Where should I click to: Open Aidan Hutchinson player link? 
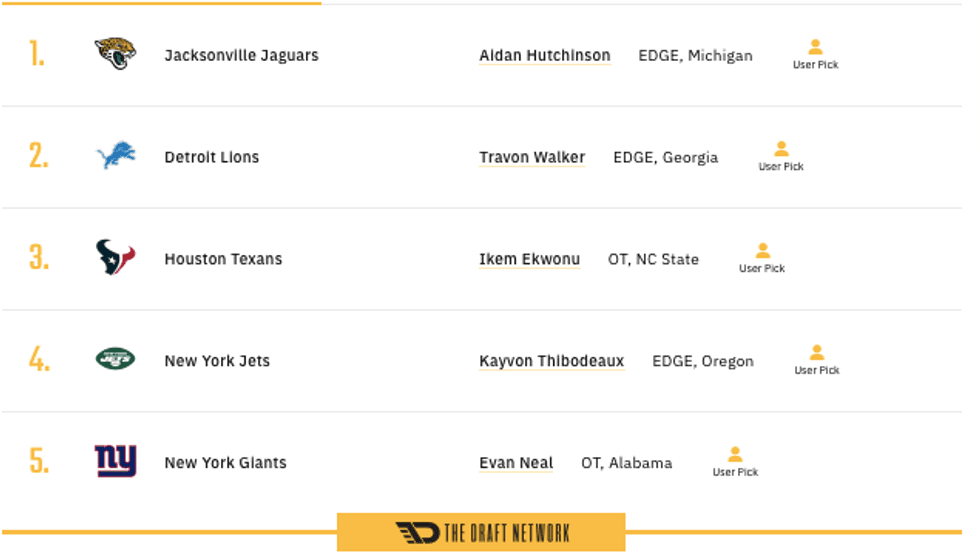544,56
